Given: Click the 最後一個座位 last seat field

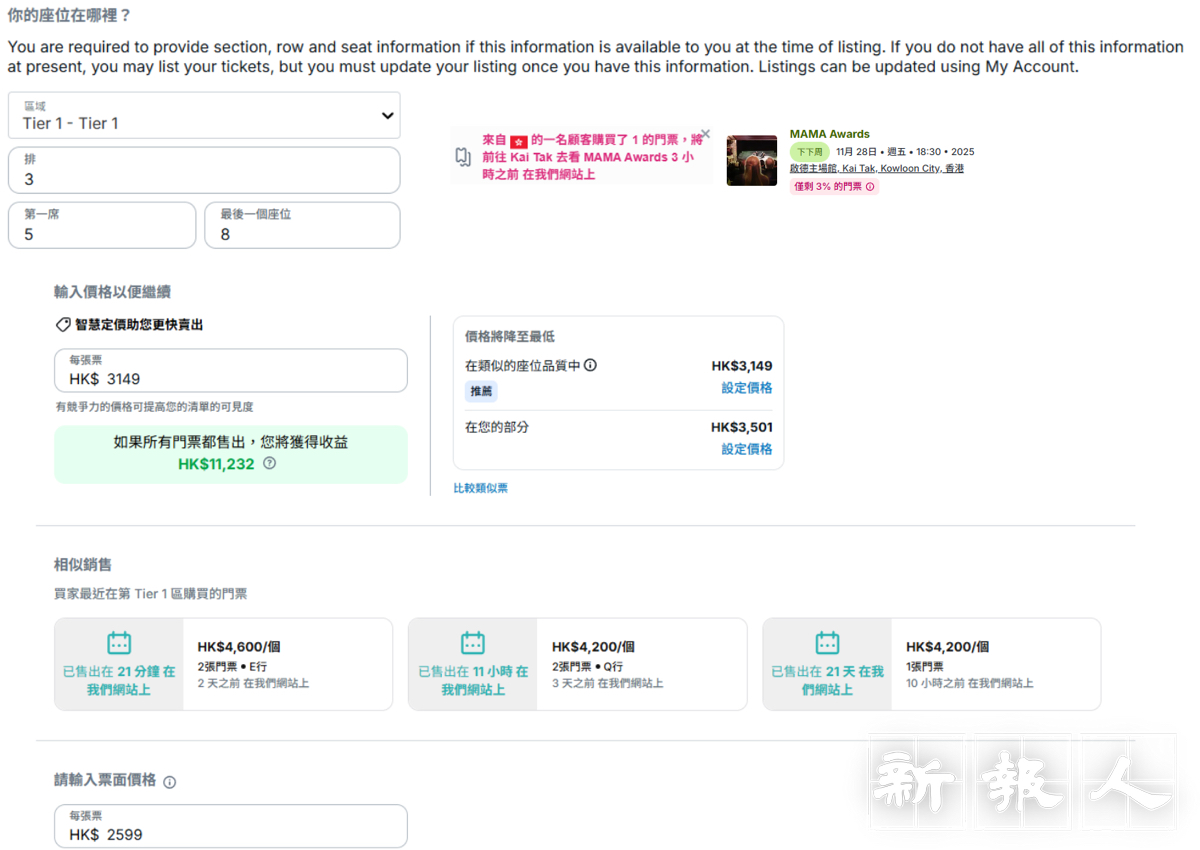Looking at the screenshot, I should tap(302, 226).
